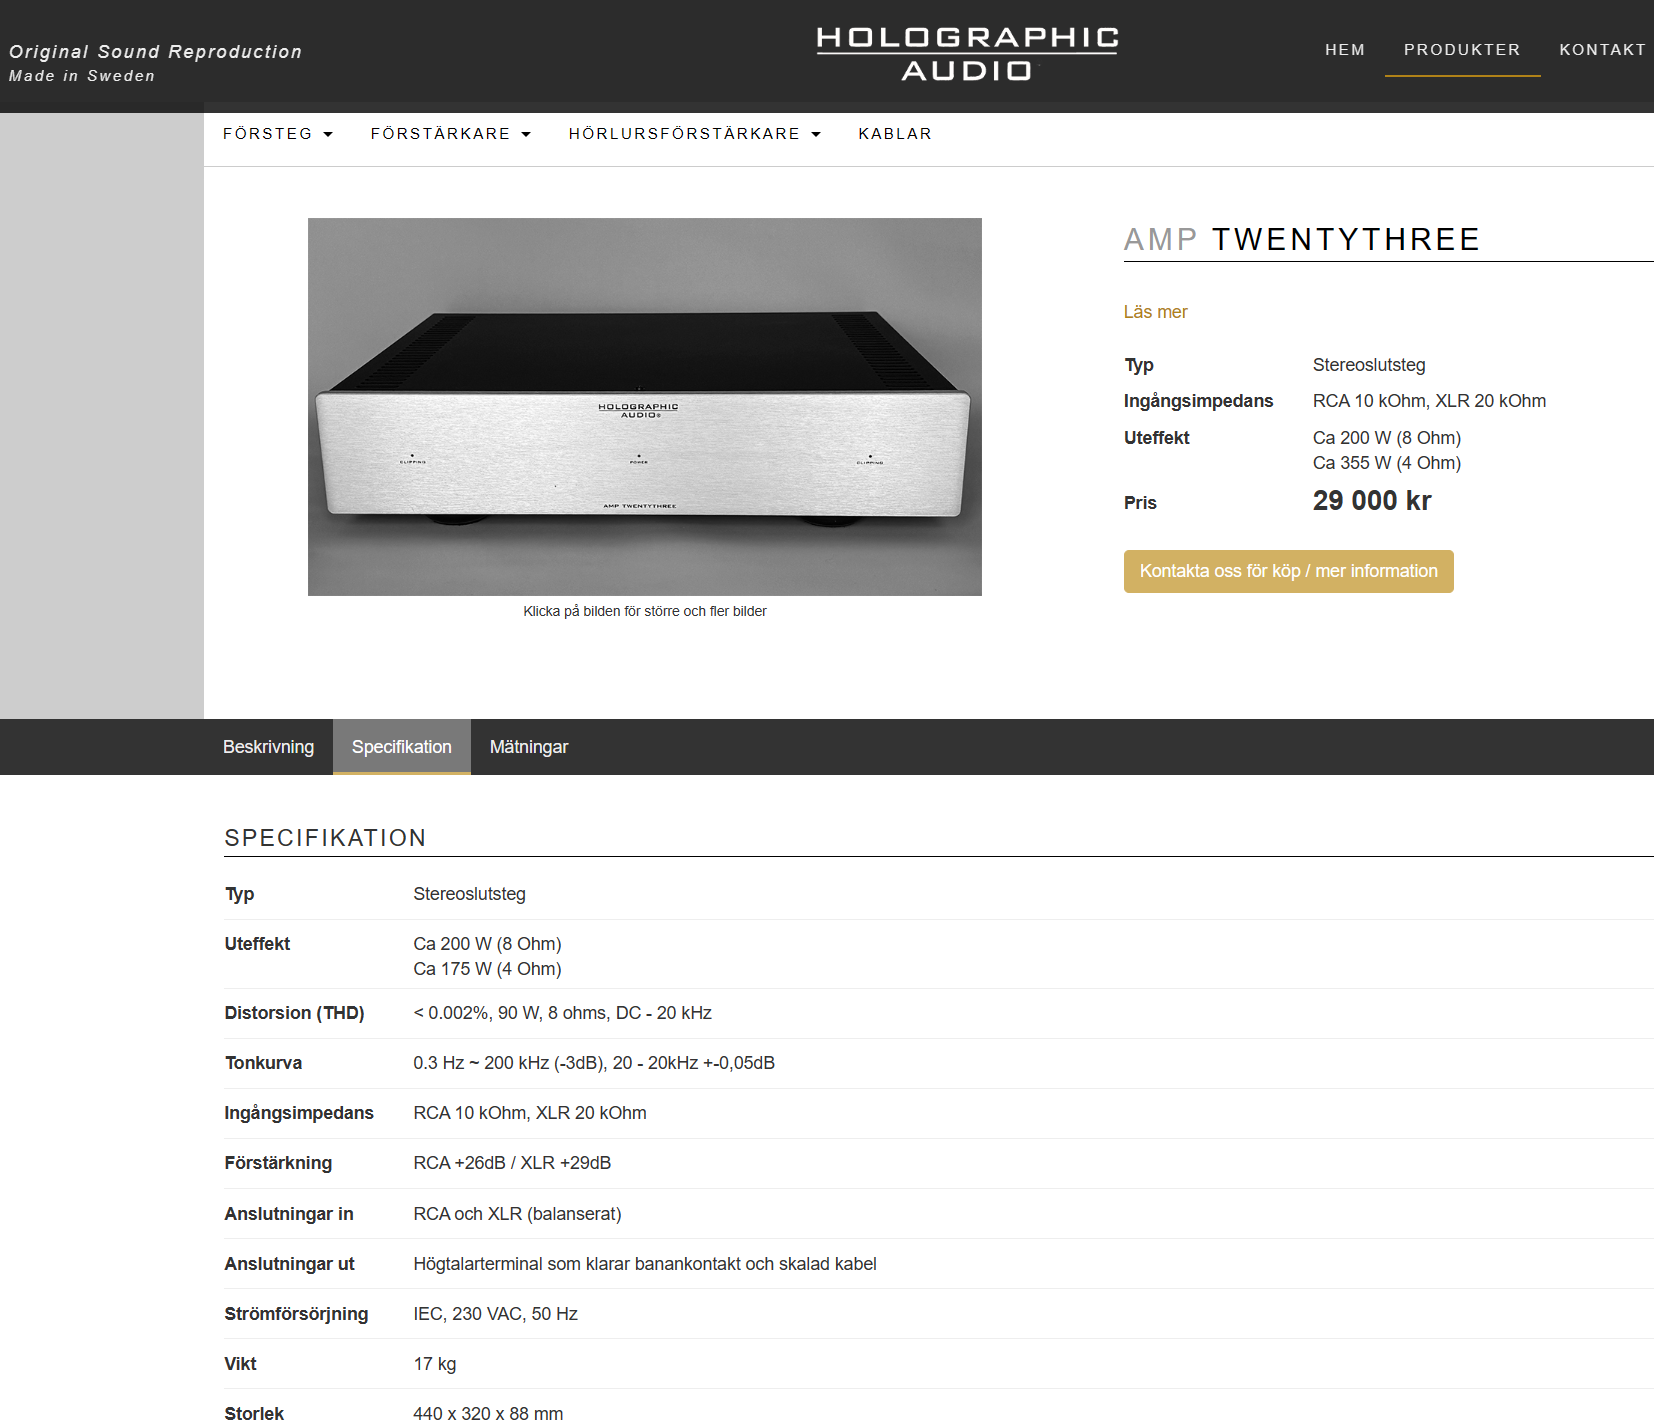Click the Läs mer link
The height and width of the screenshot is (1425, 1654).
[1155, 312]
